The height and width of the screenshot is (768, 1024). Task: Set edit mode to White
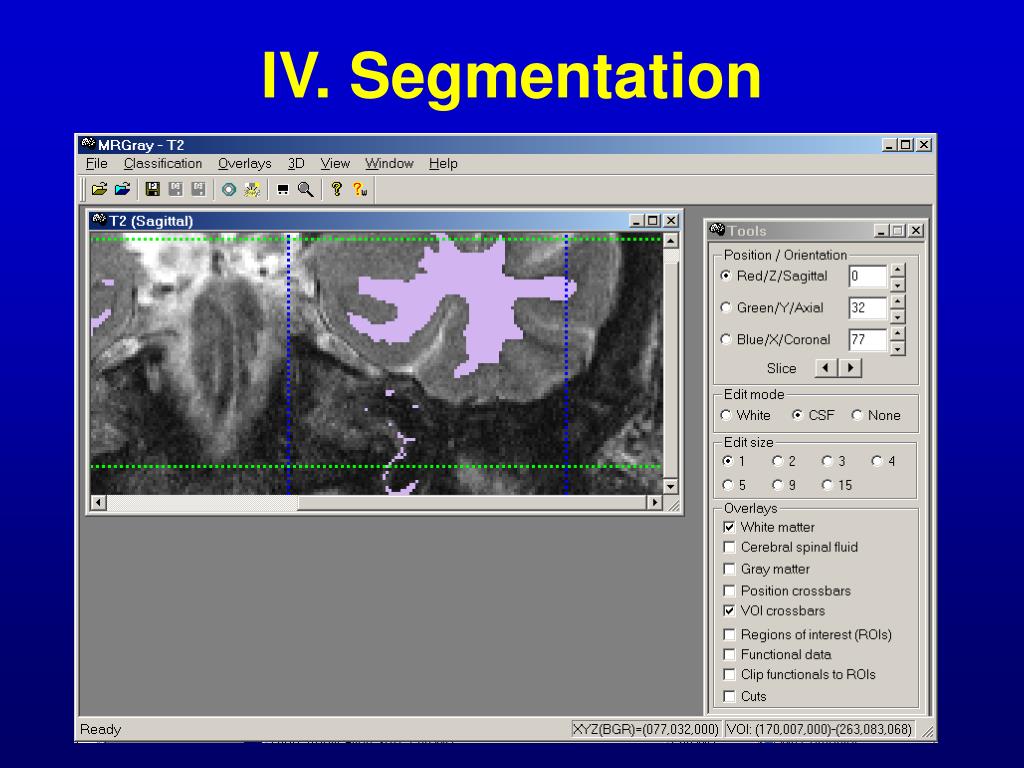tap(726, 415)
